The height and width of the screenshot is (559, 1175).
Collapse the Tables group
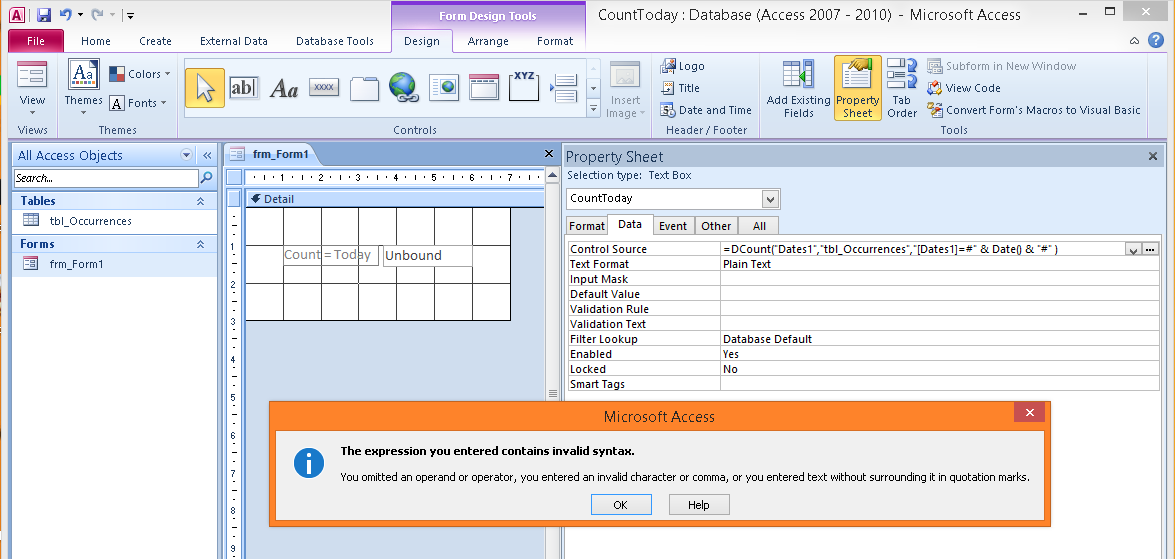click(200, 201)
